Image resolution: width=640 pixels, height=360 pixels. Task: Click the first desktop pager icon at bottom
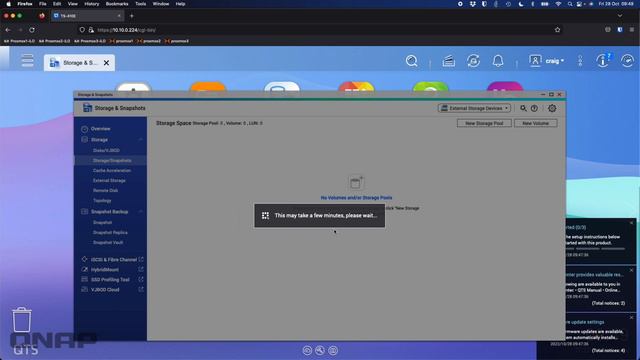click(307, 350)
